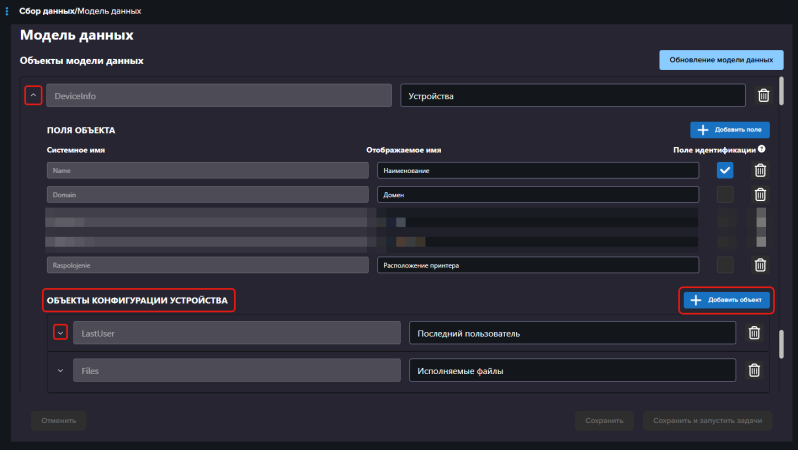Check identification box for Raspolojenie field

(x=725, y=265)
